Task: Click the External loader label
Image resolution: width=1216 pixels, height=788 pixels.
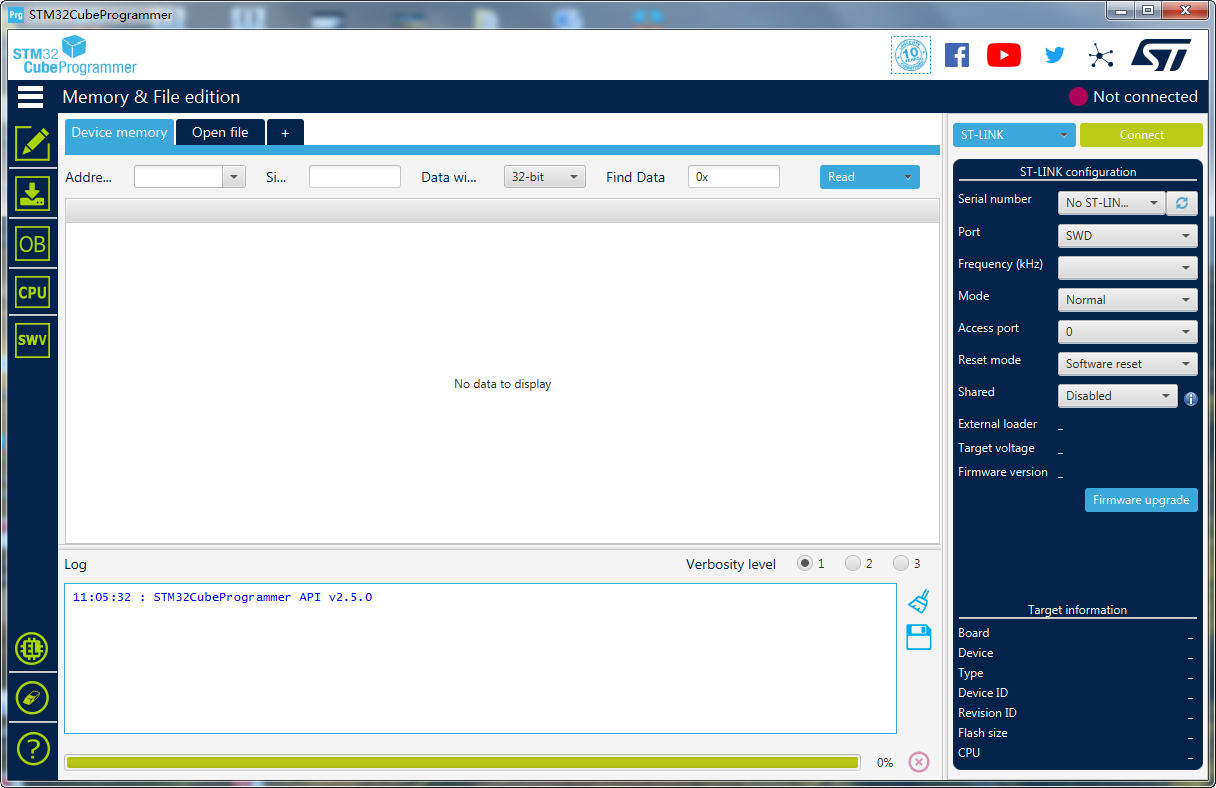Action: 997,424
